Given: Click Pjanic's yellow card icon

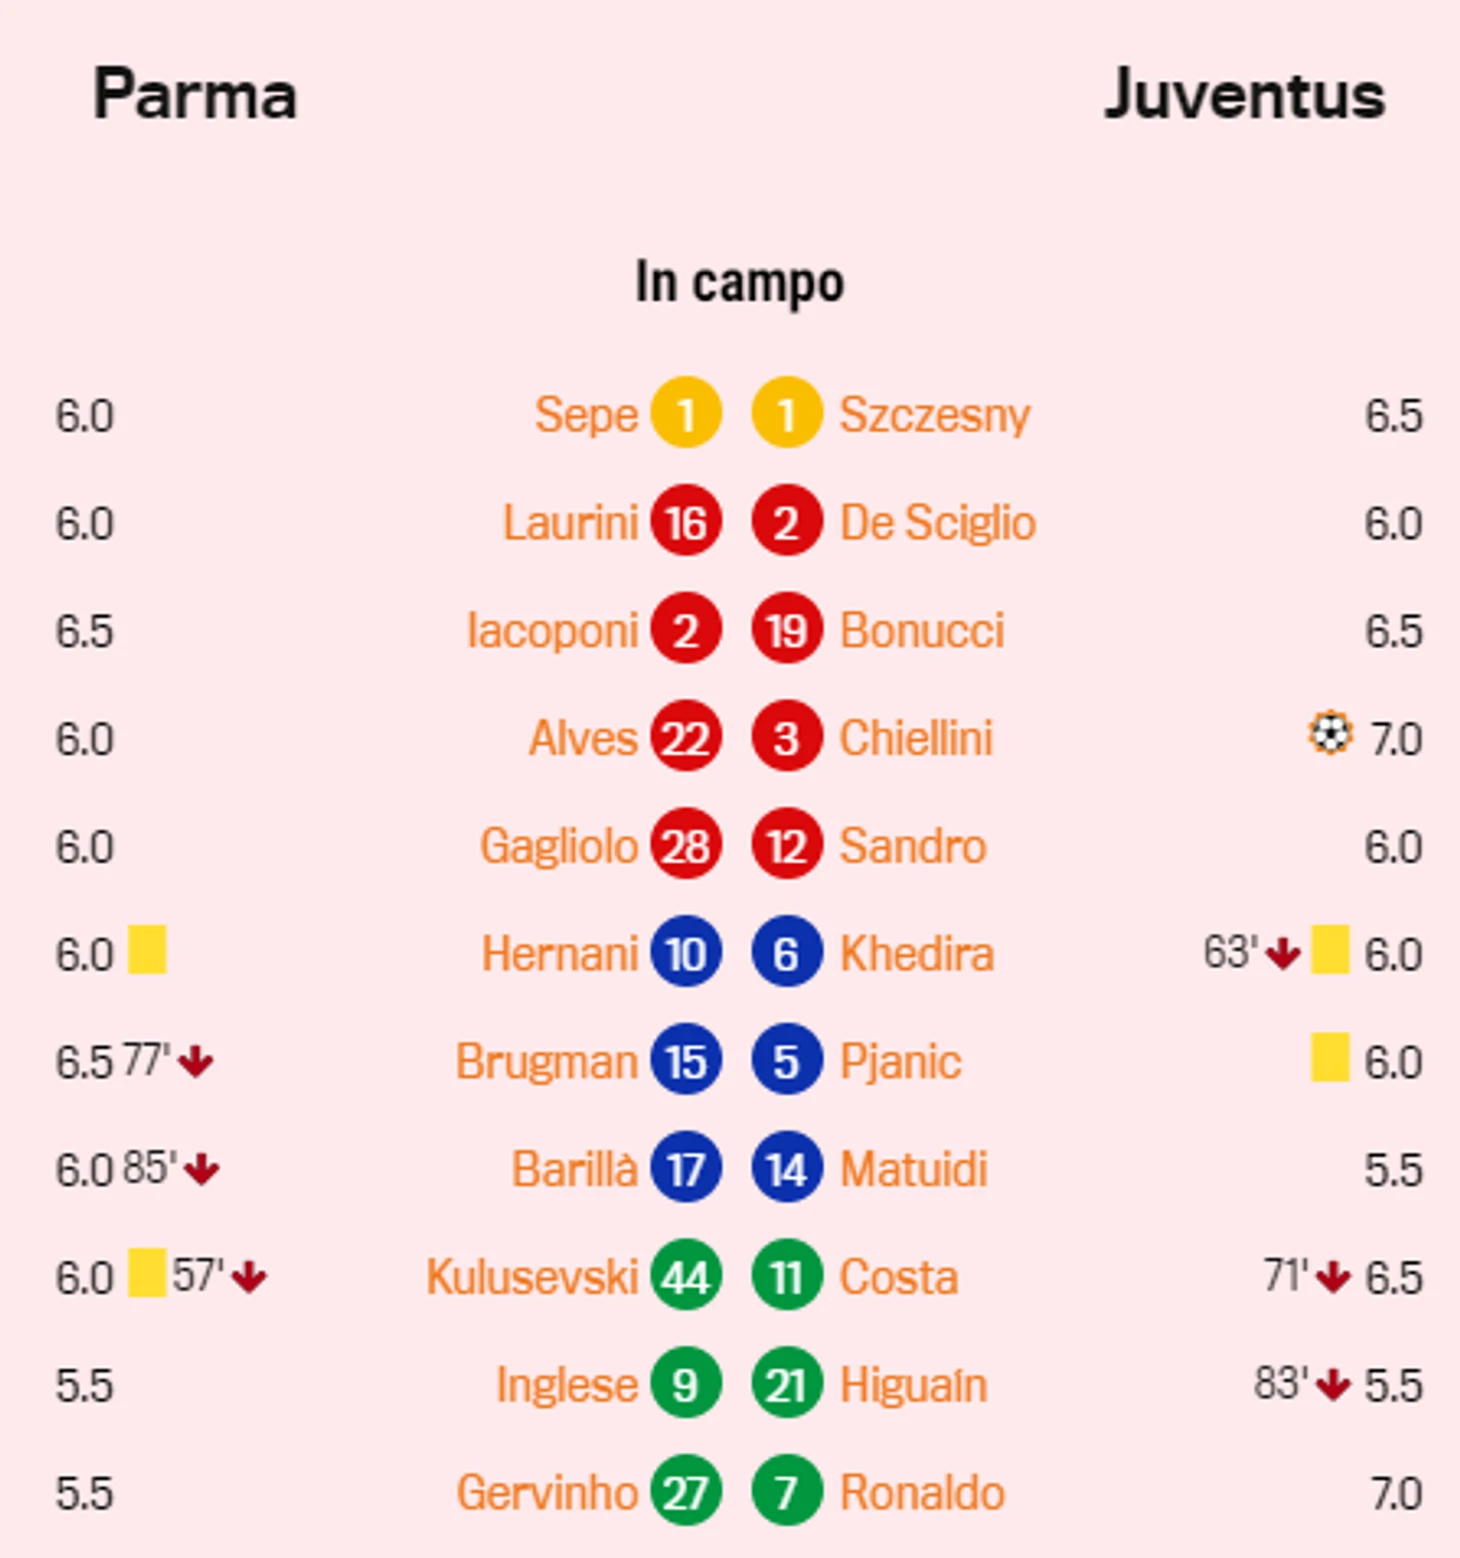Looking at the screenshot, I should [x=1330, y=1057].
